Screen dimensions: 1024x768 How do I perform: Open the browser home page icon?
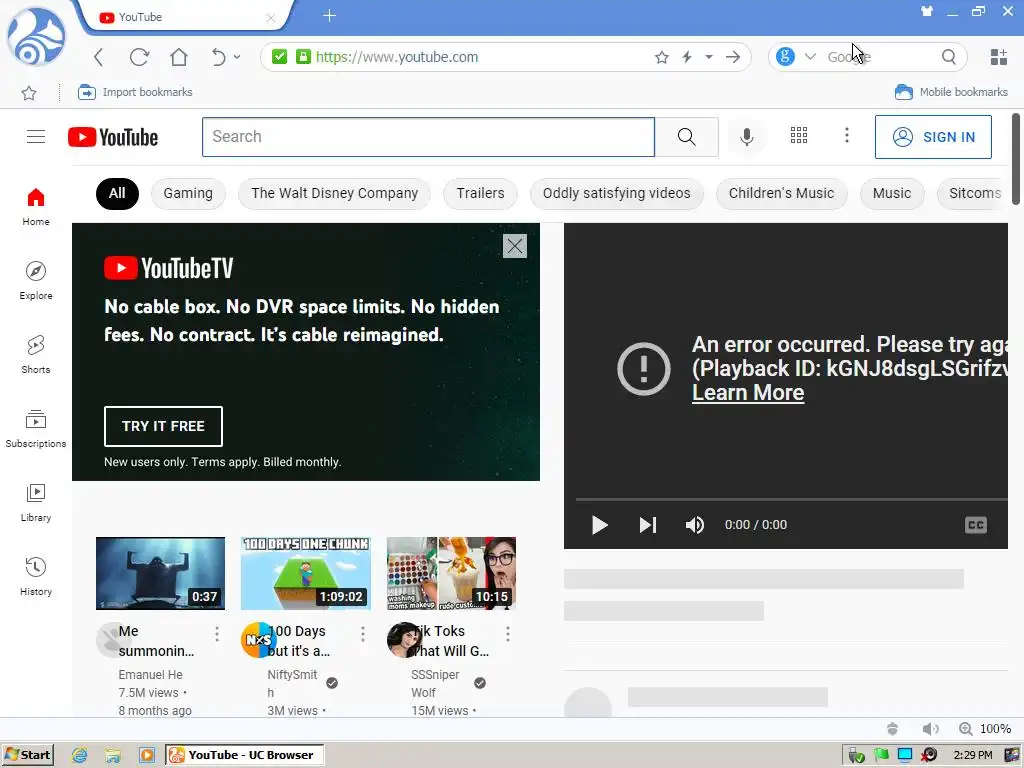(x=179, y=57)
